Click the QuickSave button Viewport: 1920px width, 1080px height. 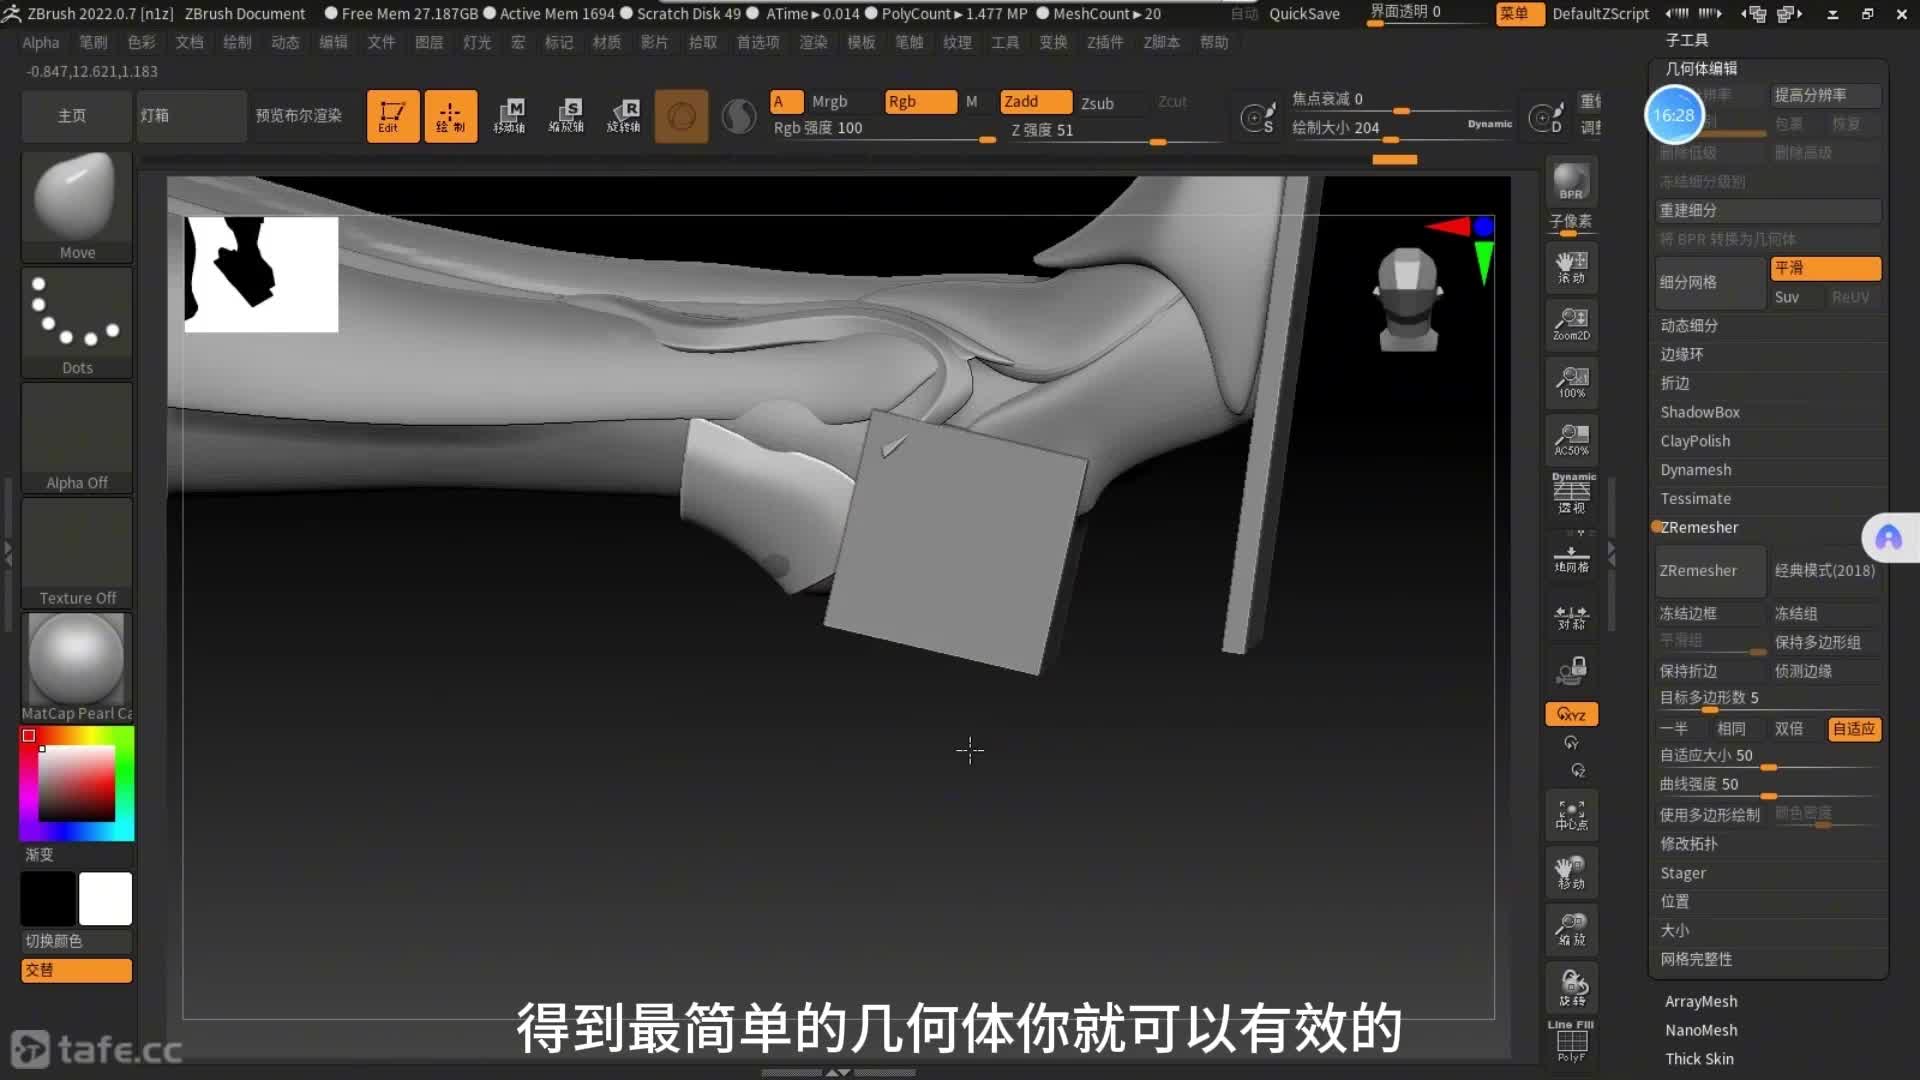1304,14
